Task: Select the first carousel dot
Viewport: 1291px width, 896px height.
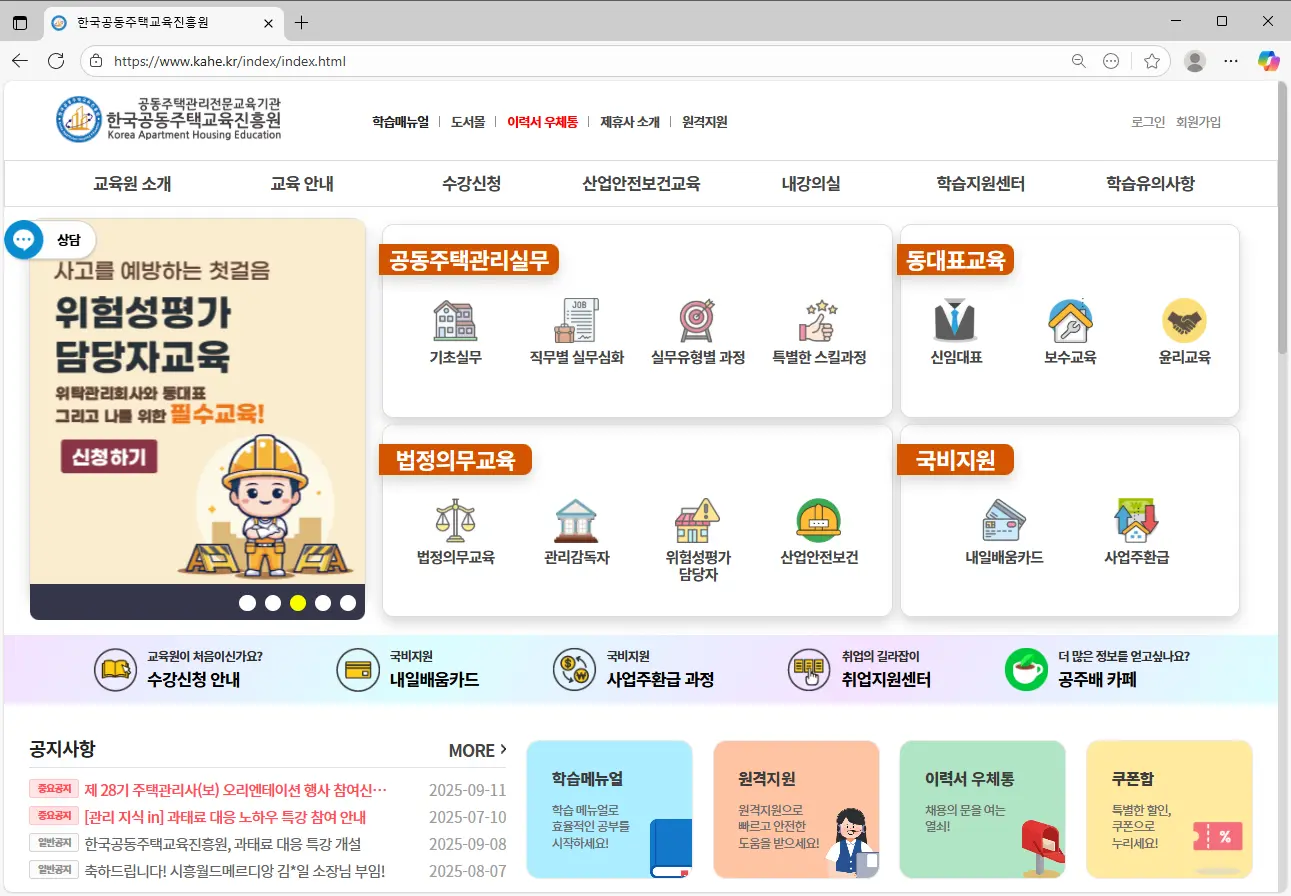Action: (x=247, y=603)
